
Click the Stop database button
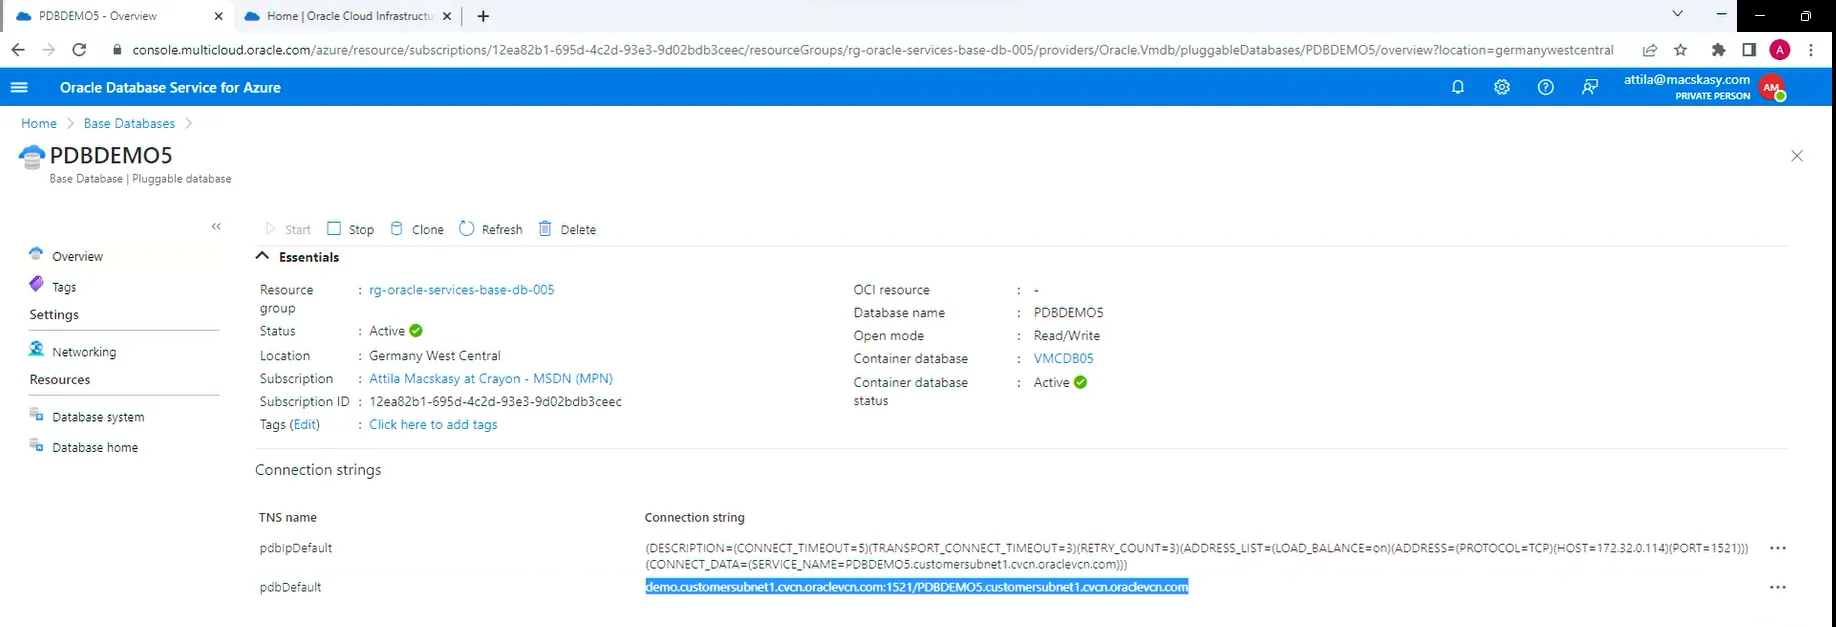point(351,229)
